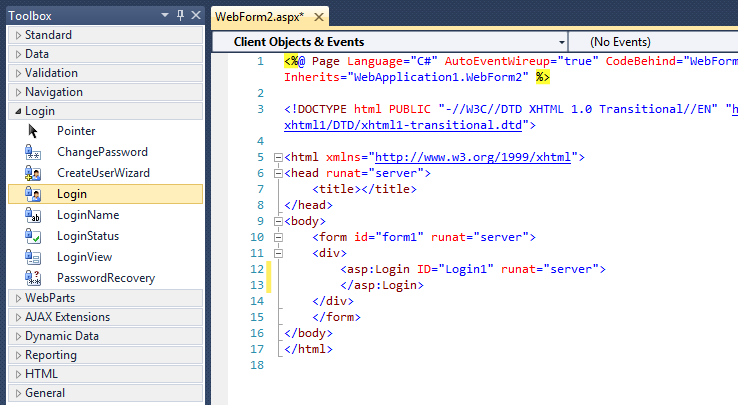Select LoginStatus in the toolbox list
Screen dimensions: 738x405
tap(105, 236)
